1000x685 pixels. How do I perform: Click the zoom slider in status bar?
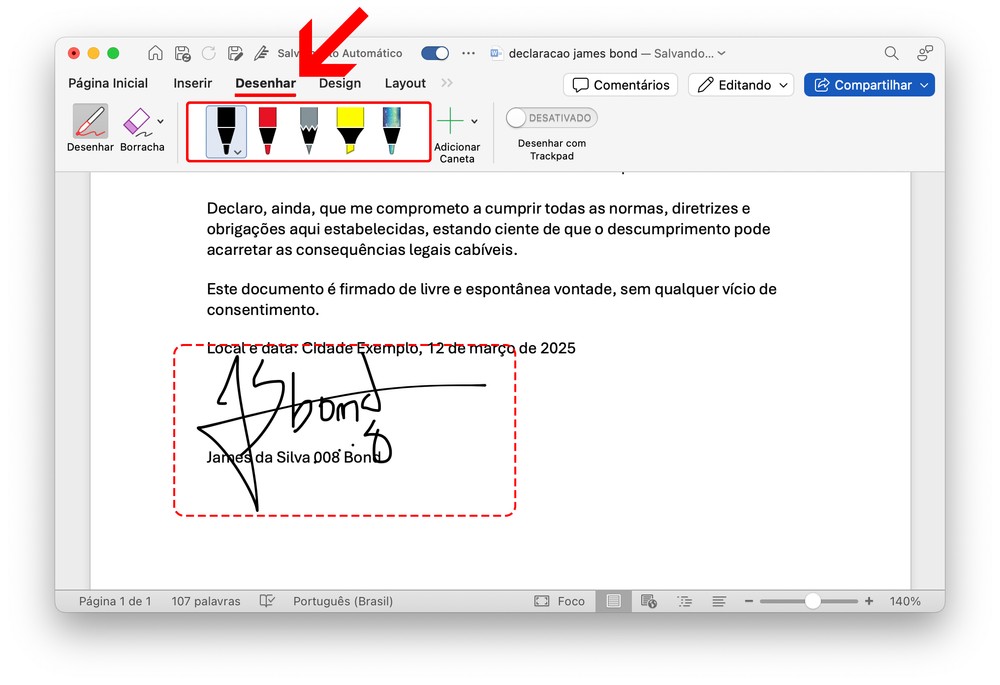pos(812,601)
